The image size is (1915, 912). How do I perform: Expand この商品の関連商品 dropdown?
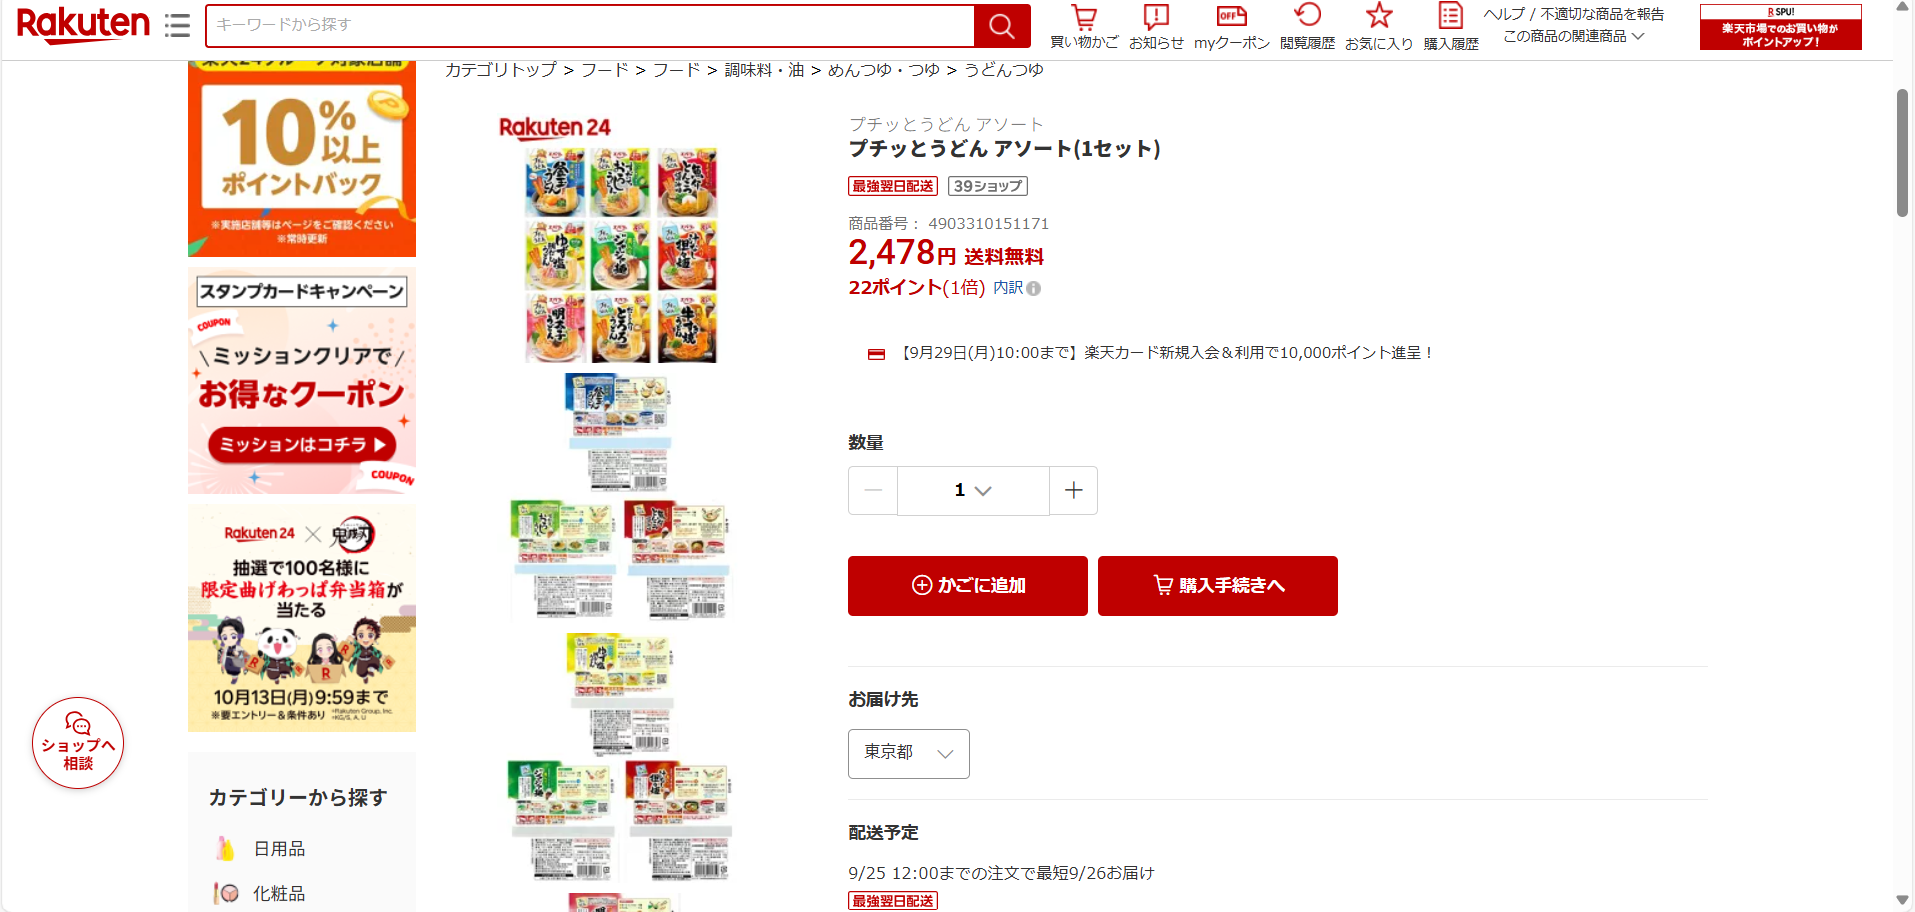click(1574, 36)
